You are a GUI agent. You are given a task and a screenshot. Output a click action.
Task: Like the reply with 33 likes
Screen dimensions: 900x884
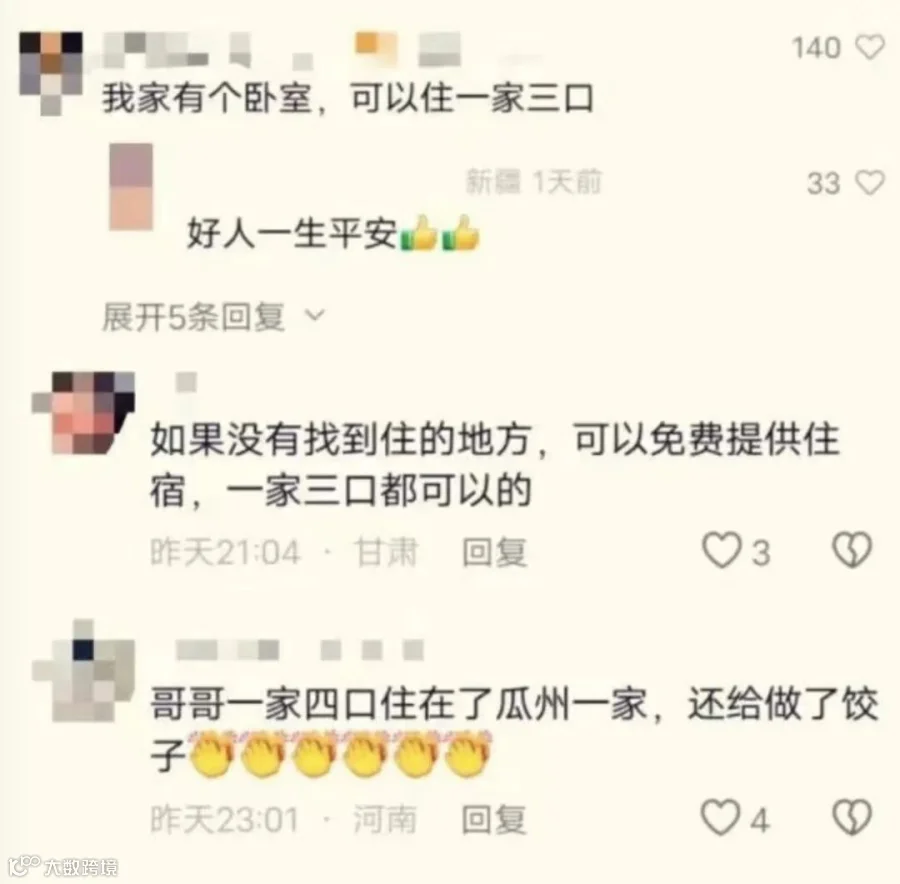[870, 183]
